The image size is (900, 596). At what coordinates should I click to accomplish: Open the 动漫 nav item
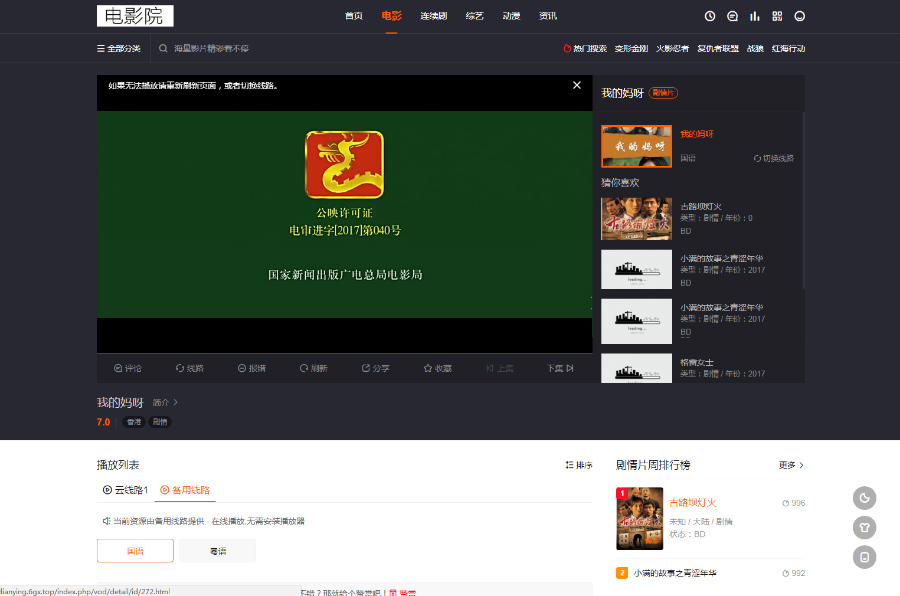point(511,16)
